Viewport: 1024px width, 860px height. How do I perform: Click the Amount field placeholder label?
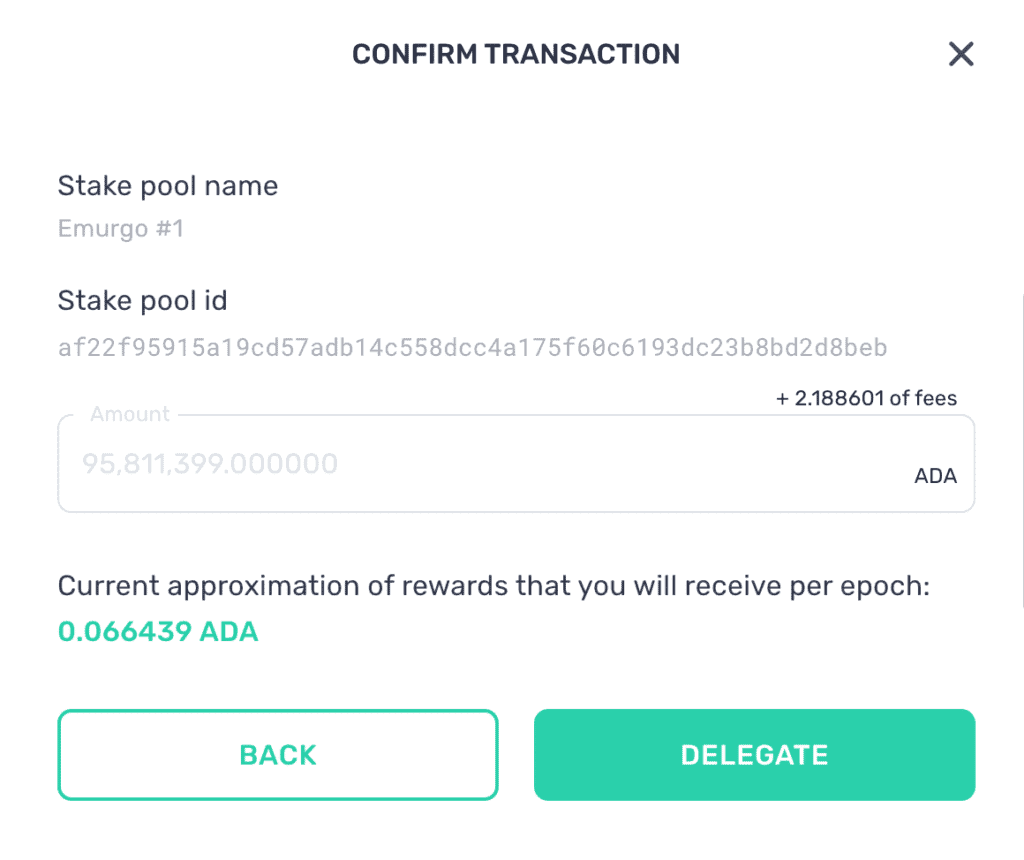coord(130,413)
